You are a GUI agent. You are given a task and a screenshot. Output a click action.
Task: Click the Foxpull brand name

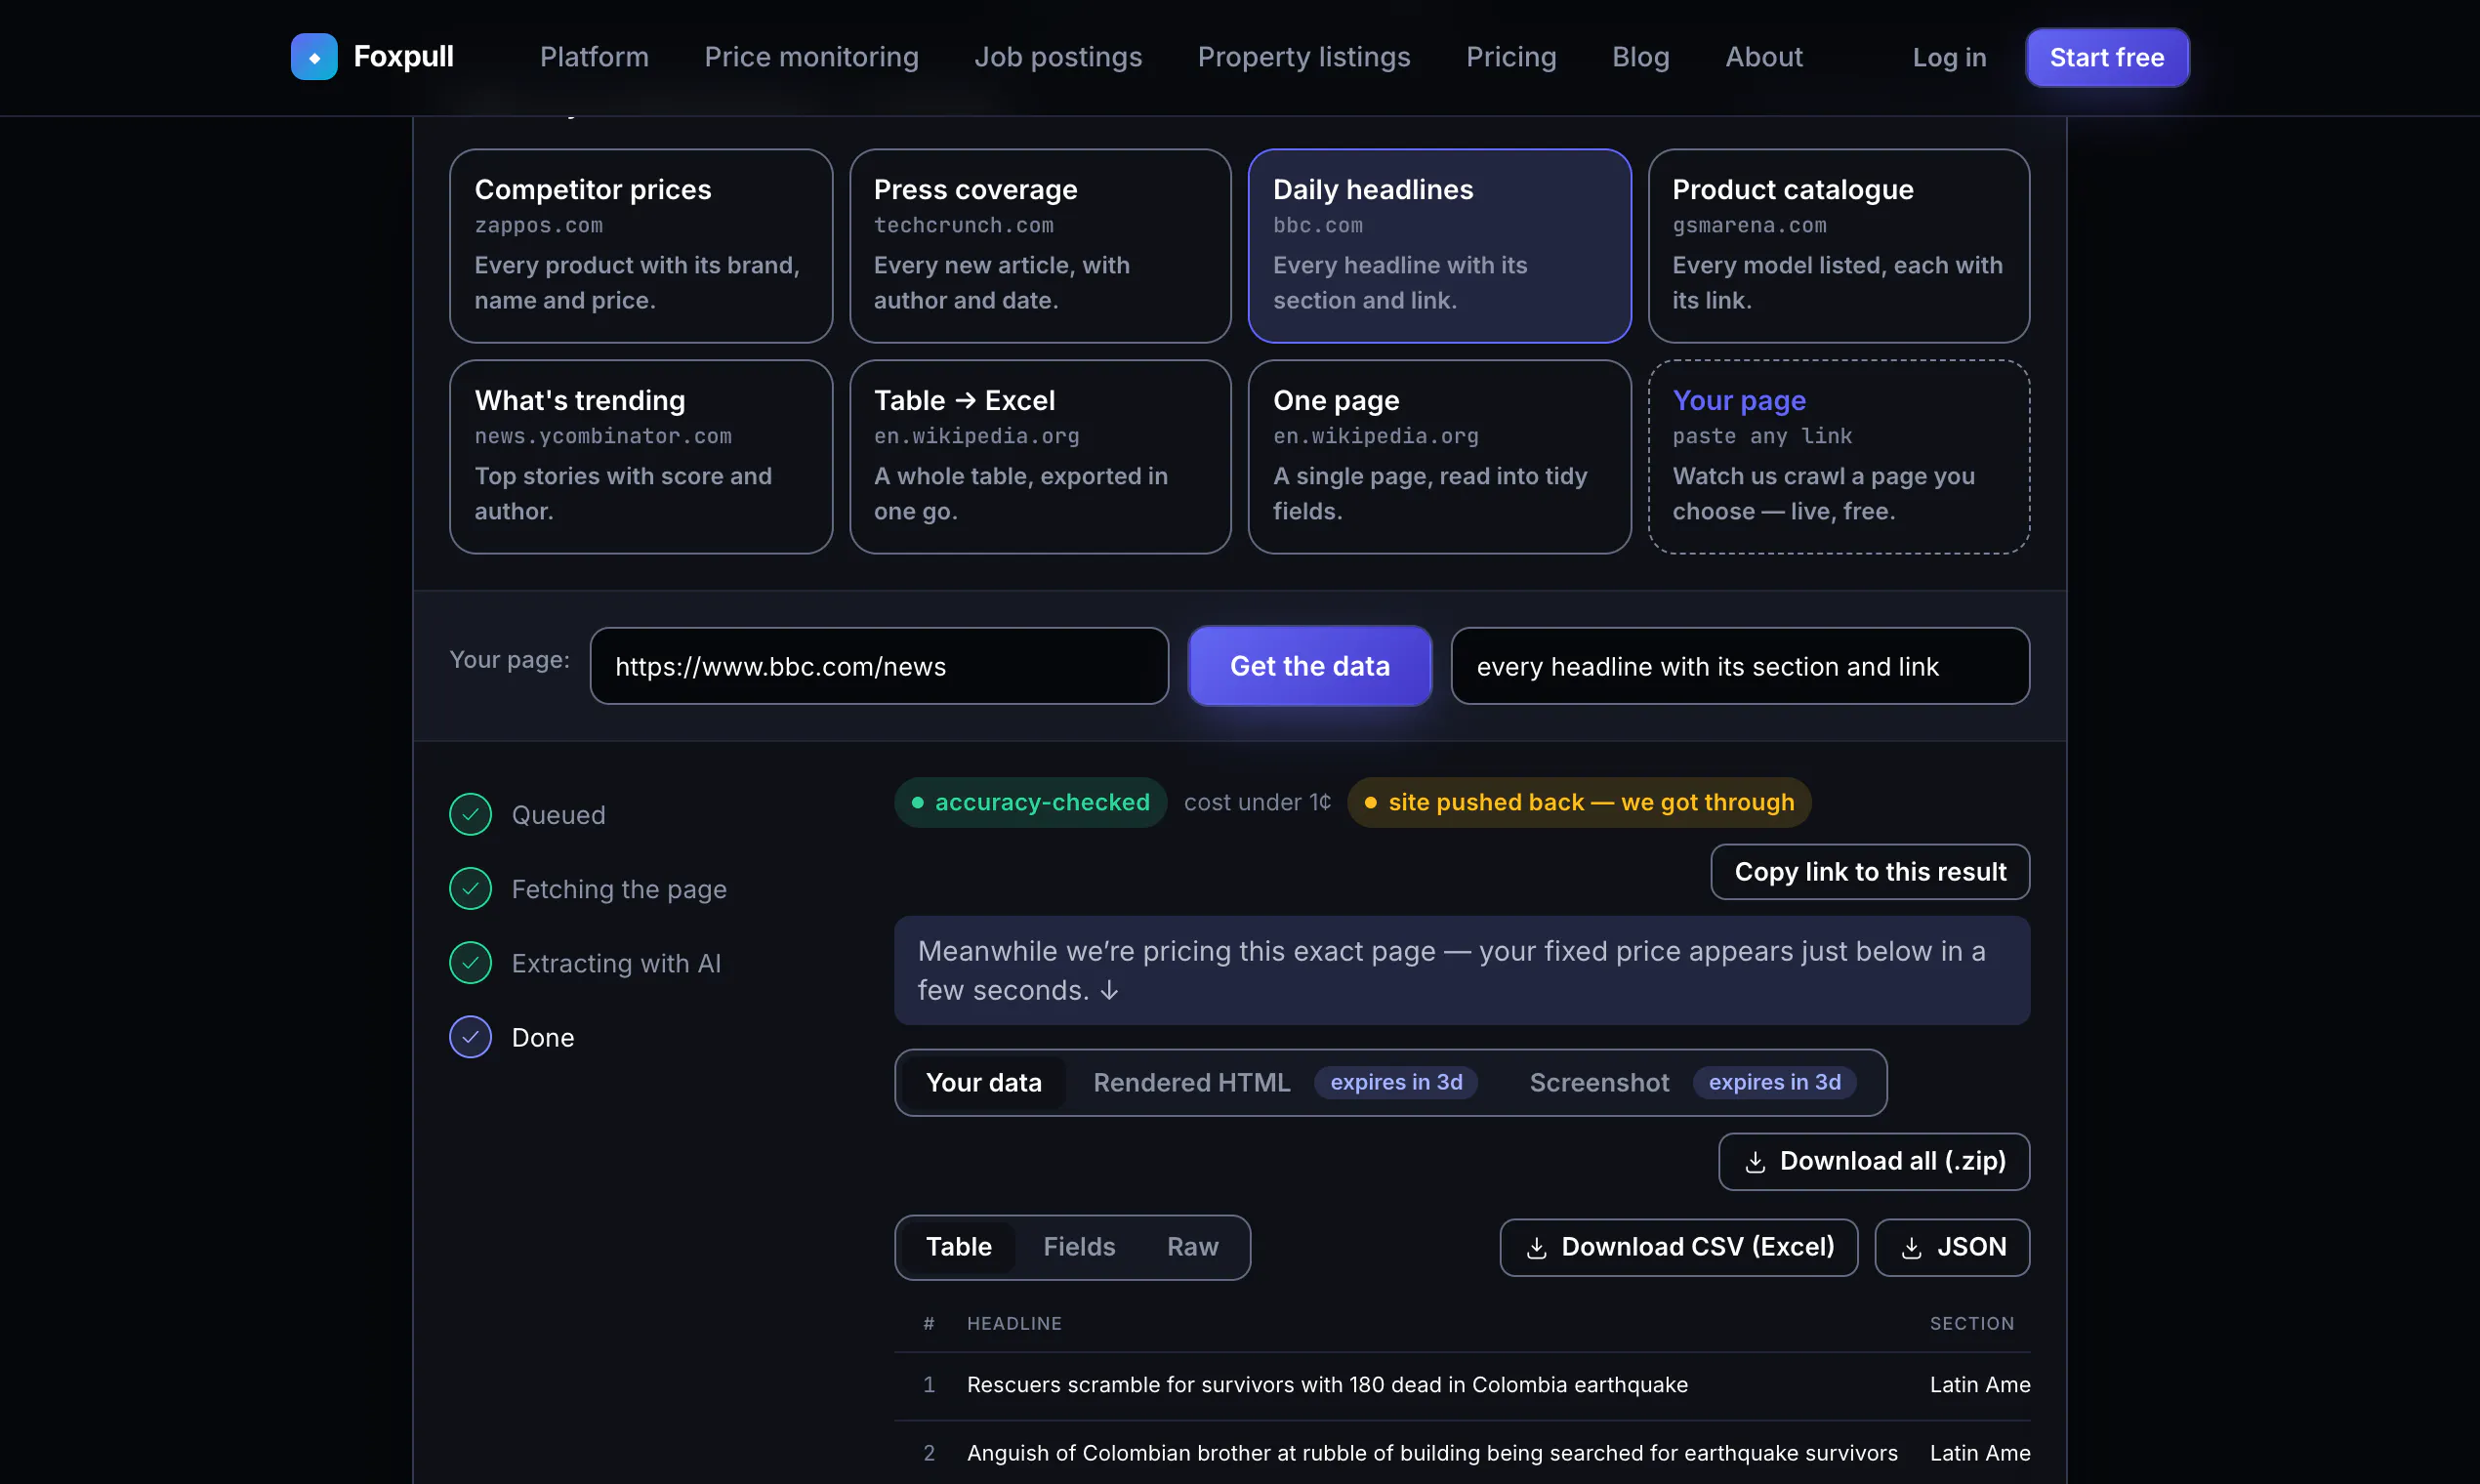(x=403, y=57)
